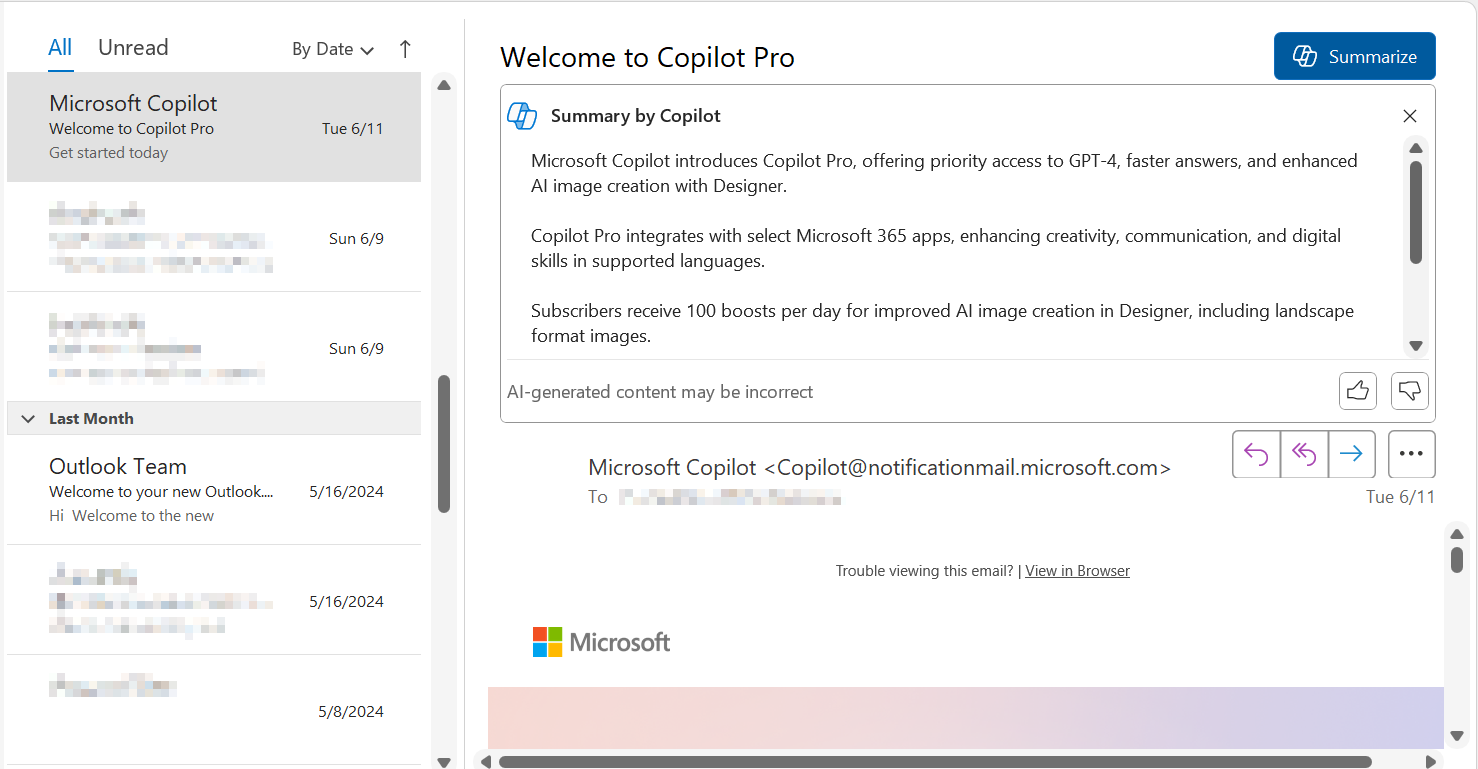Switch to showing only Unread messages

point(133,47)
